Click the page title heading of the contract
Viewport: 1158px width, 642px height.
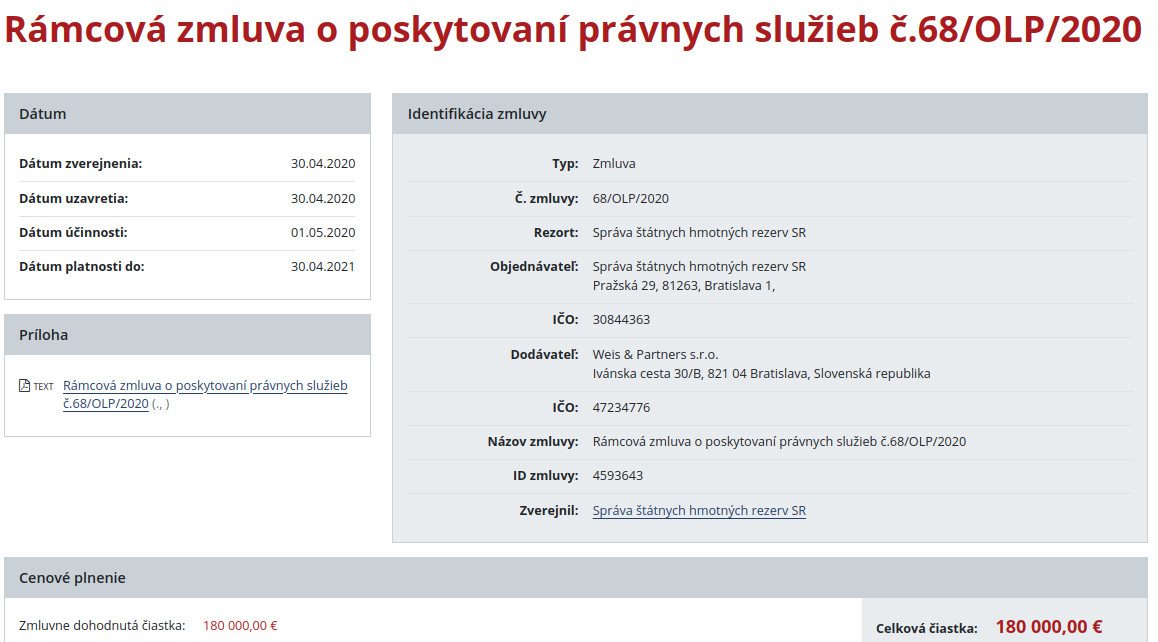(x=572, y=31)
